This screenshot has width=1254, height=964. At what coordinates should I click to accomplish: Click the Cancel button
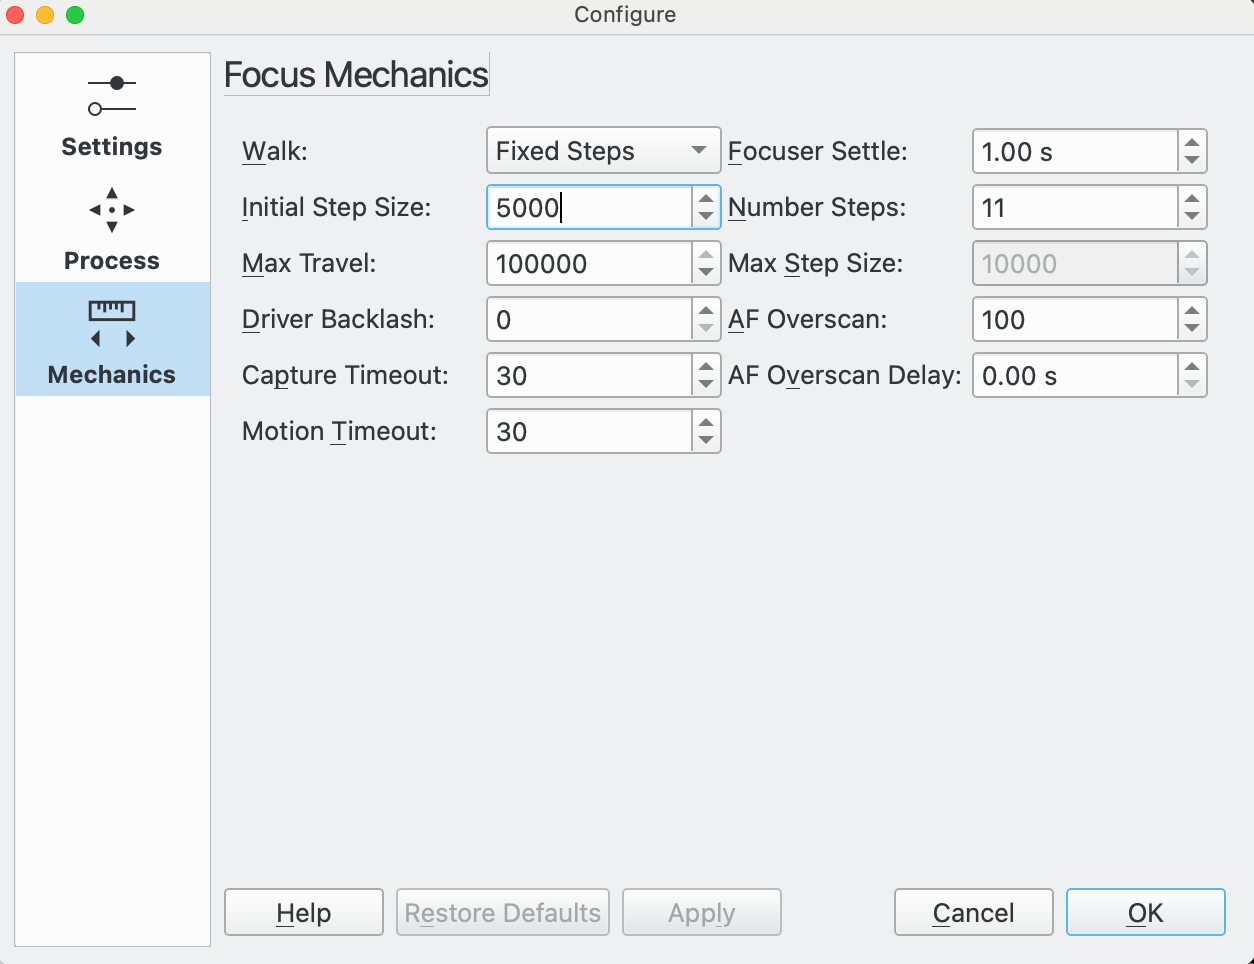pyautogui.click(x=973, y=912)
